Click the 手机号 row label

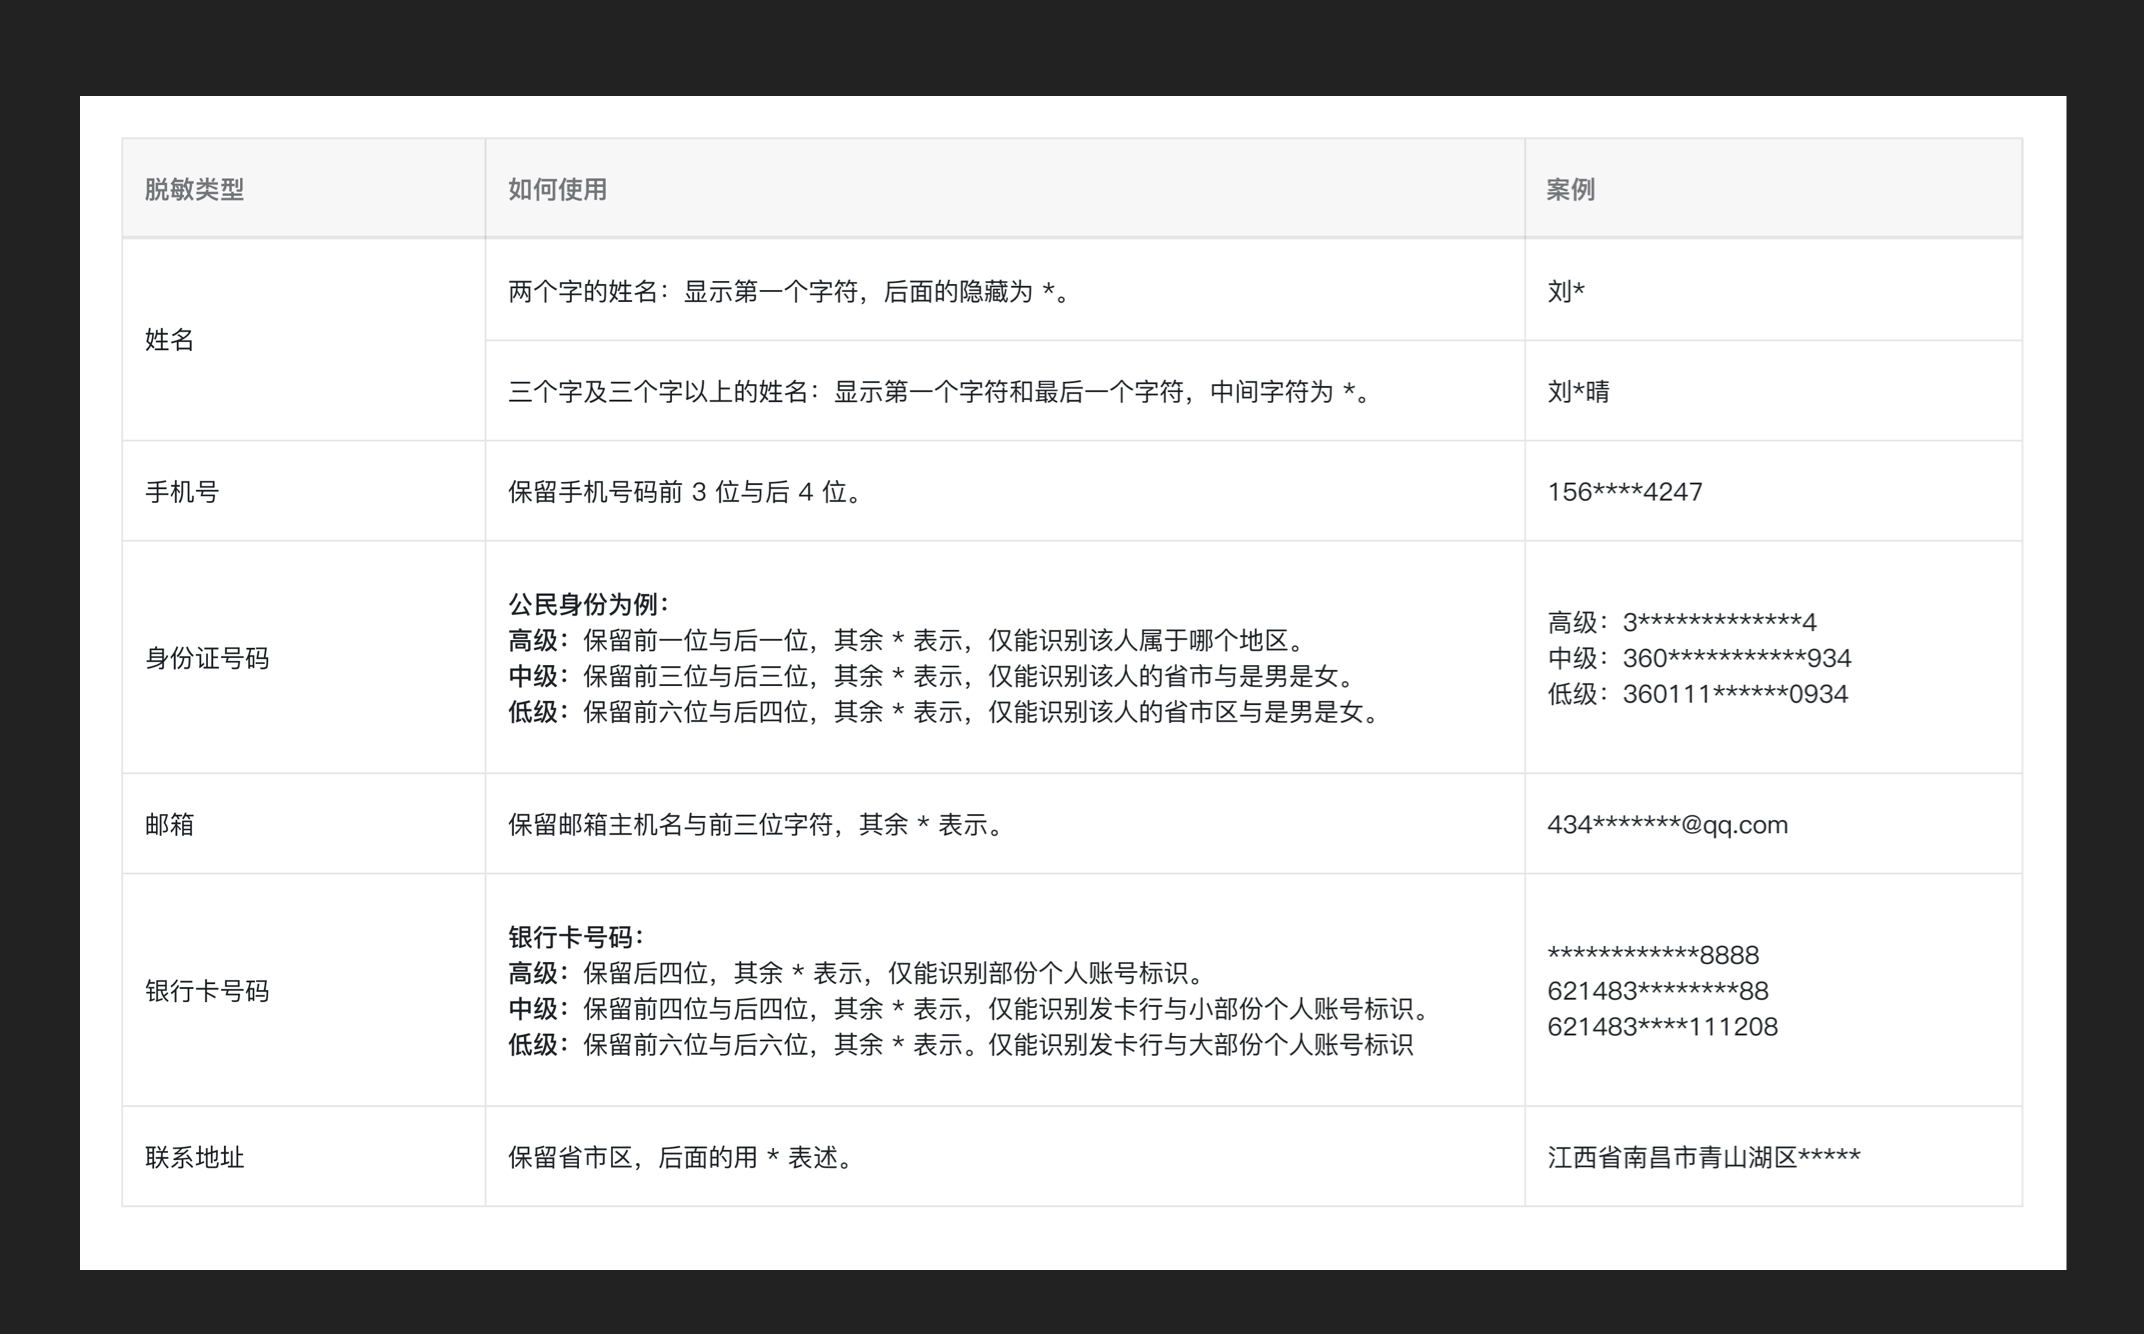[182, 492]
